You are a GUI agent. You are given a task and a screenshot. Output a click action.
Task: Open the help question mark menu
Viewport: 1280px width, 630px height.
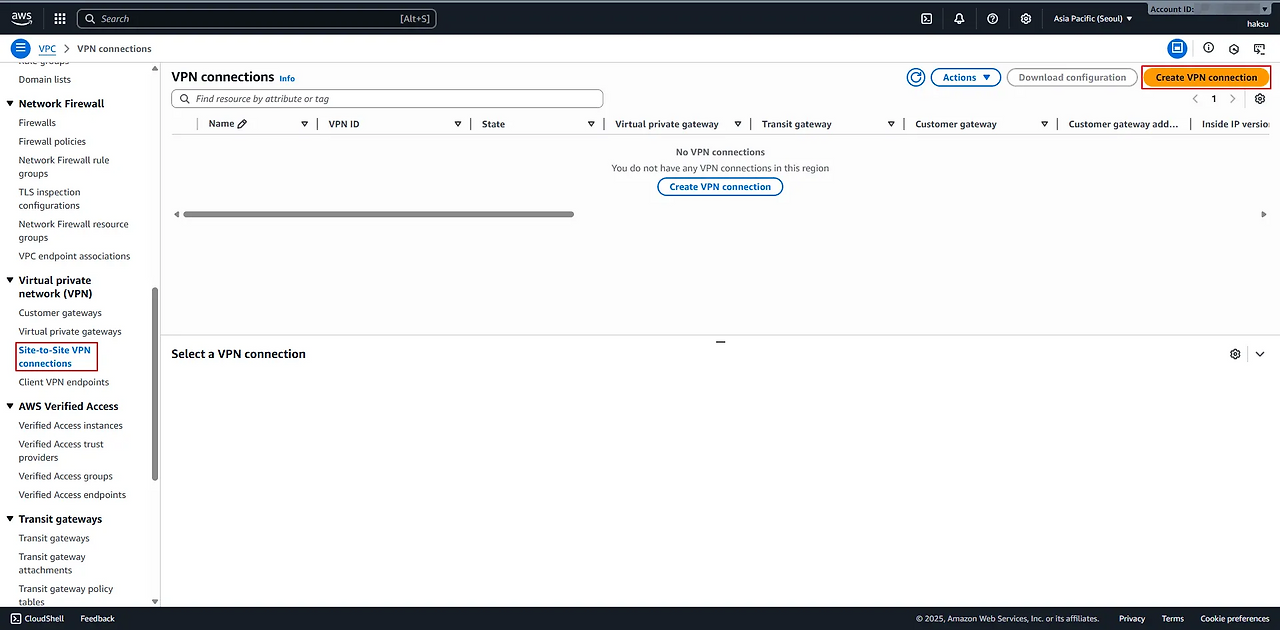992,18
